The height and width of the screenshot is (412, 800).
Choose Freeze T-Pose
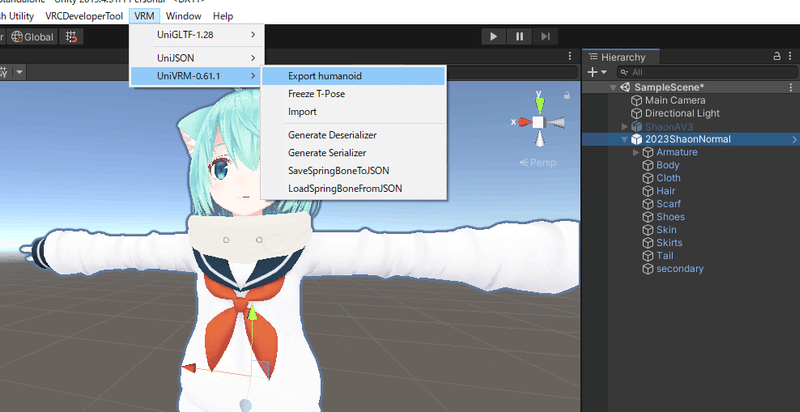pos(354,94)
